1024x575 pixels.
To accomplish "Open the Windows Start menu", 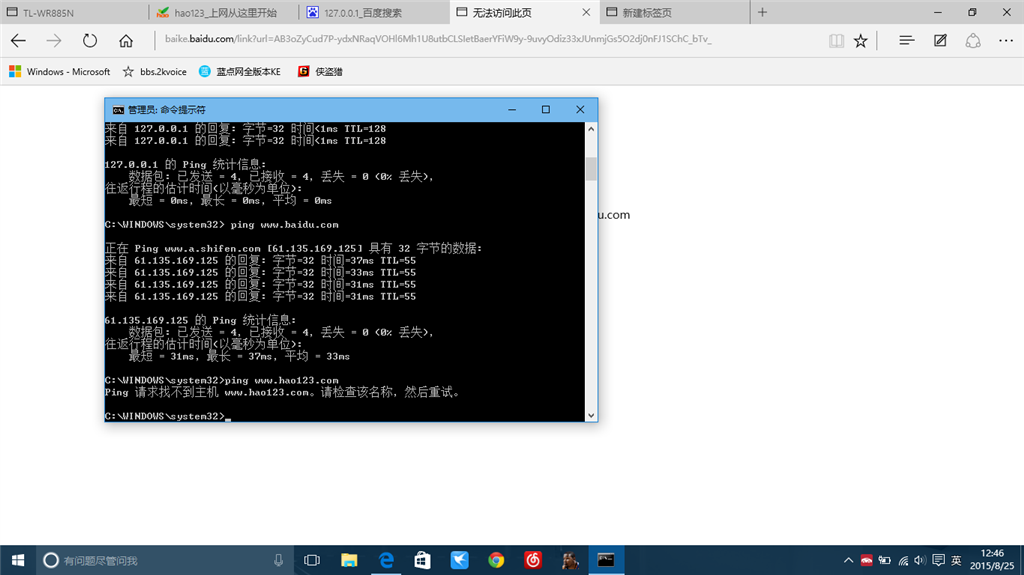I will point(18,560).
